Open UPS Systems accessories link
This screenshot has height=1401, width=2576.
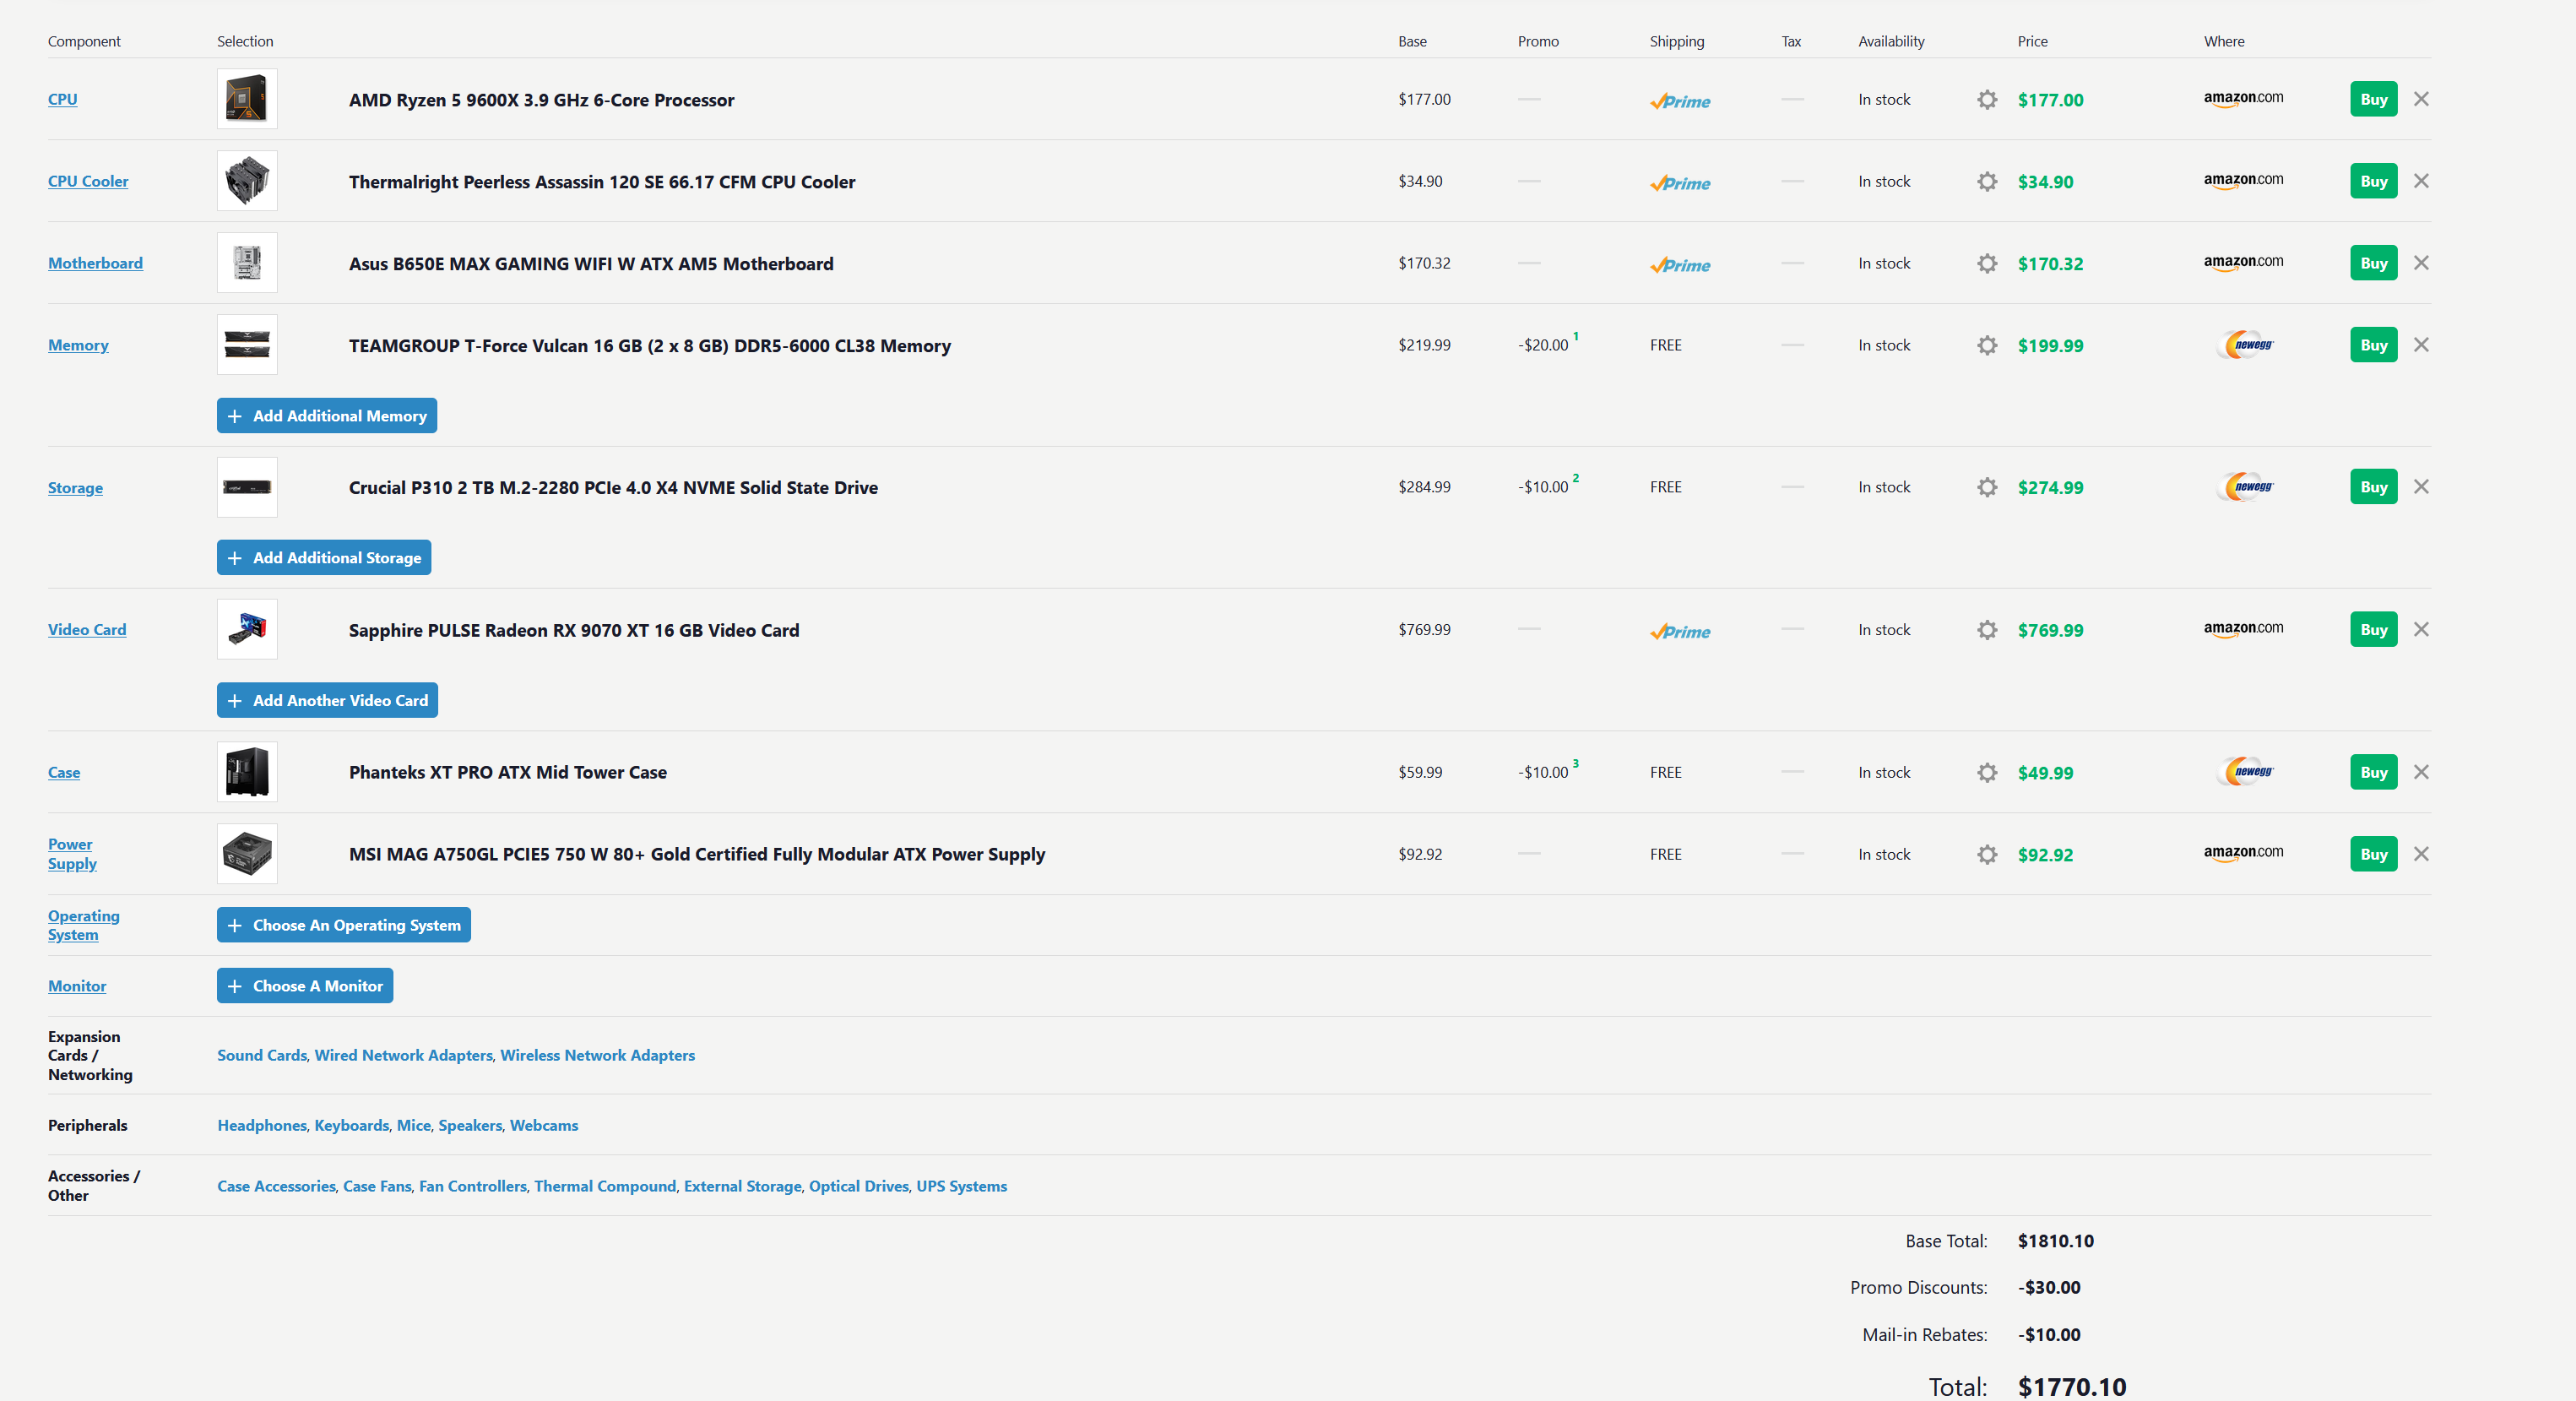click(x=961, y=1186)
